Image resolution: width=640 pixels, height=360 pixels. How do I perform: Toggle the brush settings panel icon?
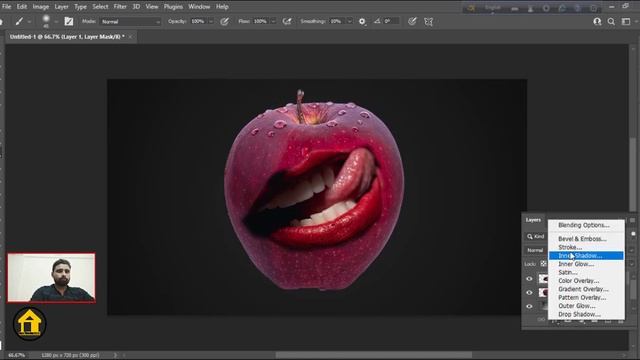tap(69, 21)
